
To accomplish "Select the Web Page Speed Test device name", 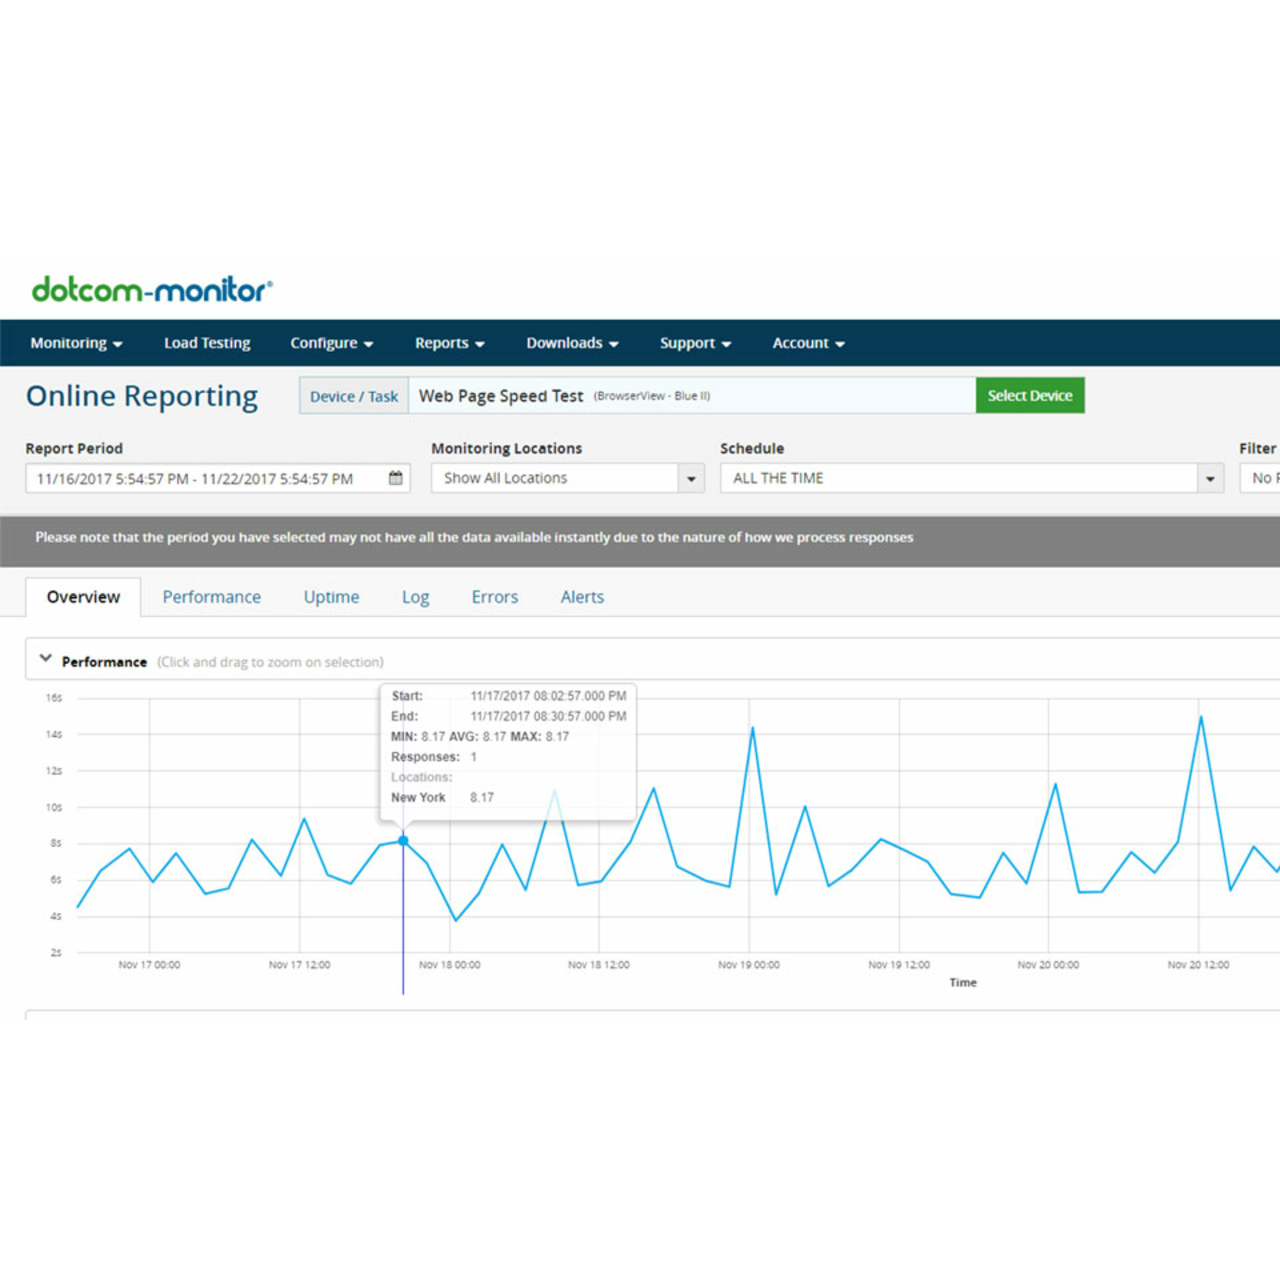I will click(x=500, y=395).
